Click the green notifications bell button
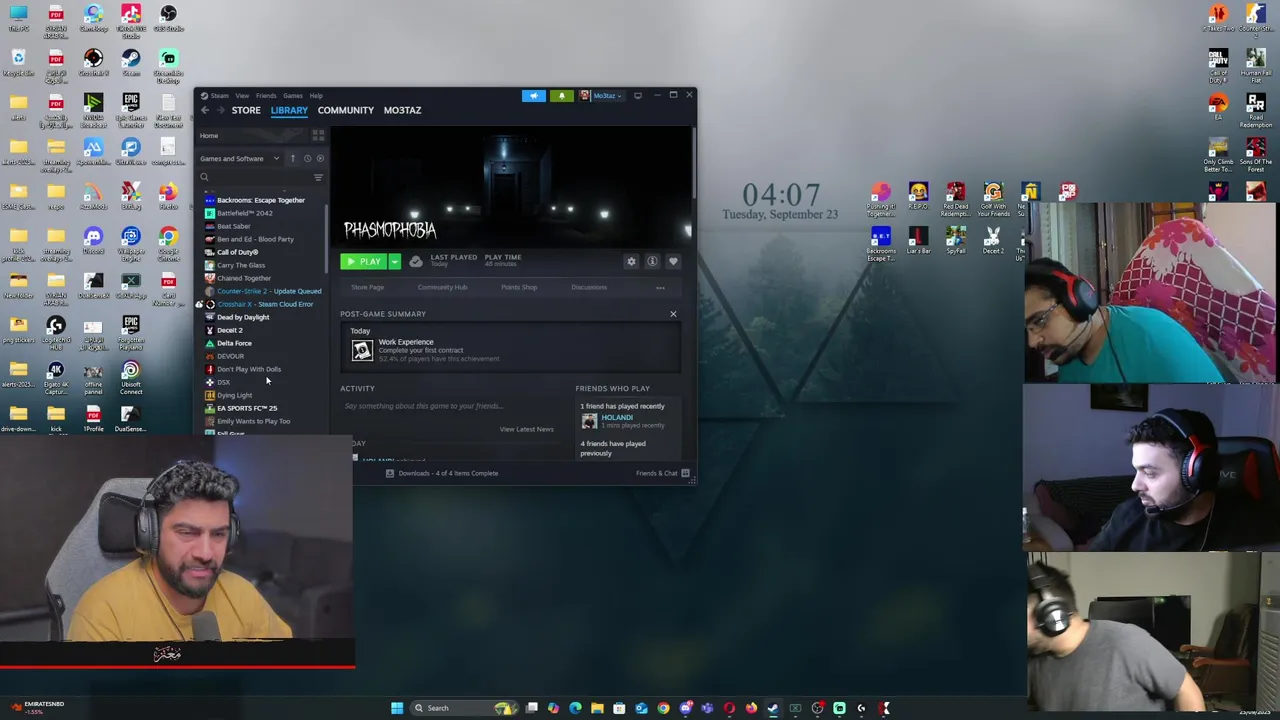The height and width of the screenshot is (720, 1280). (561, 96)
